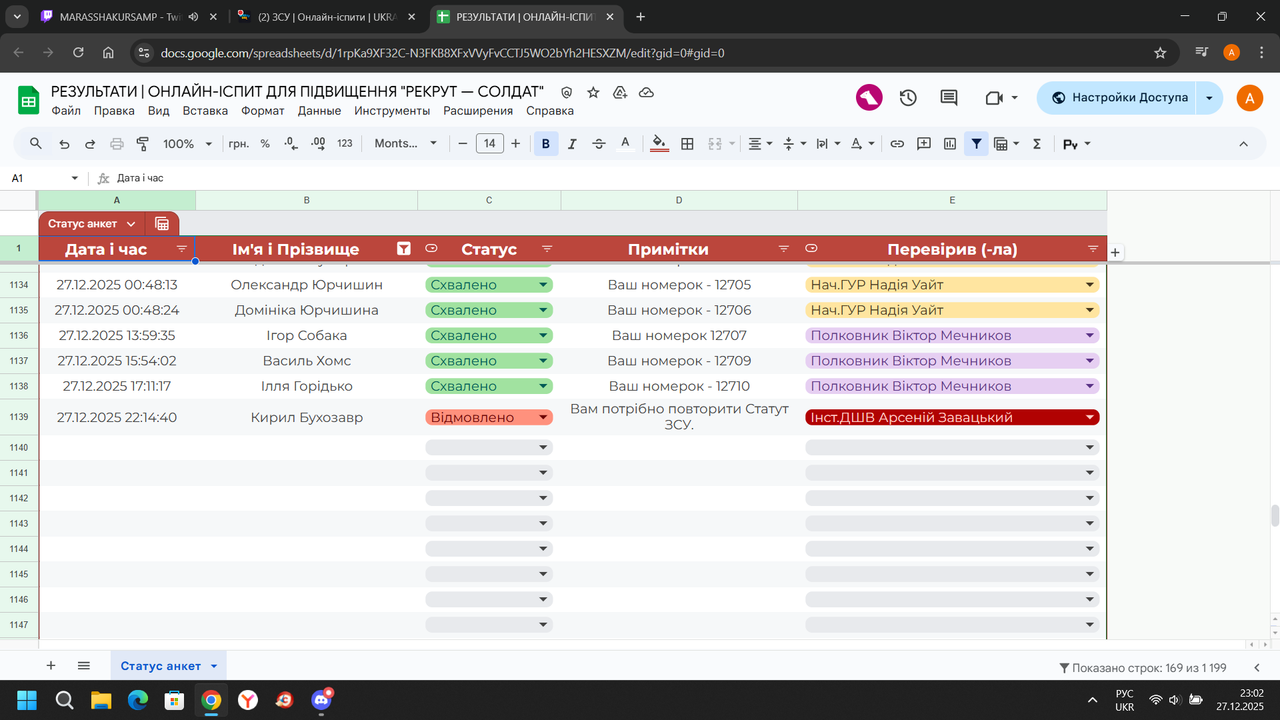The image size is (1280, 720).
Task: Open filter for Статус column
Action: coord(547,249)
